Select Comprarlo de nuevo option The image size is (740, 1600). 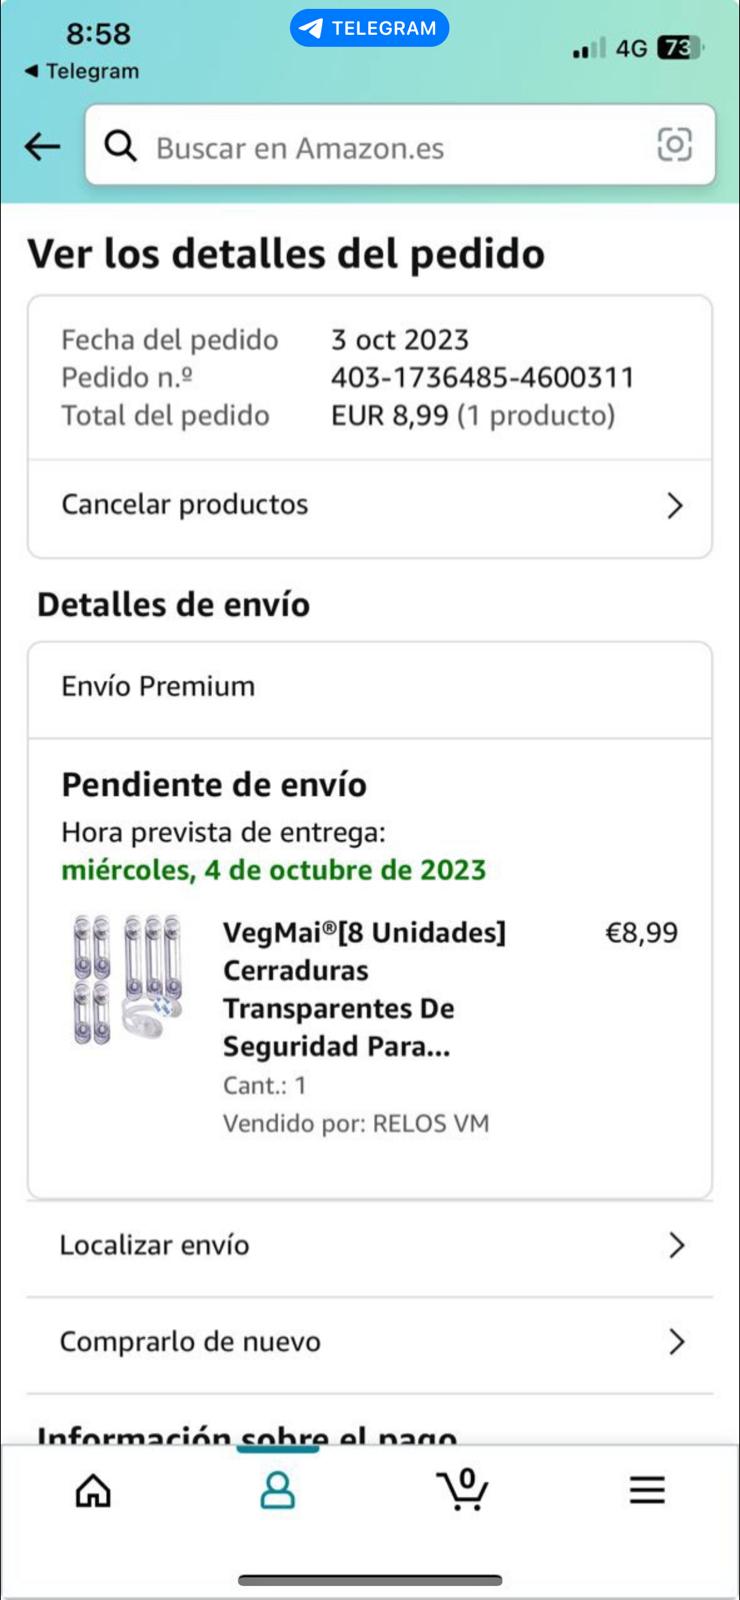[x=190, y=1342]
